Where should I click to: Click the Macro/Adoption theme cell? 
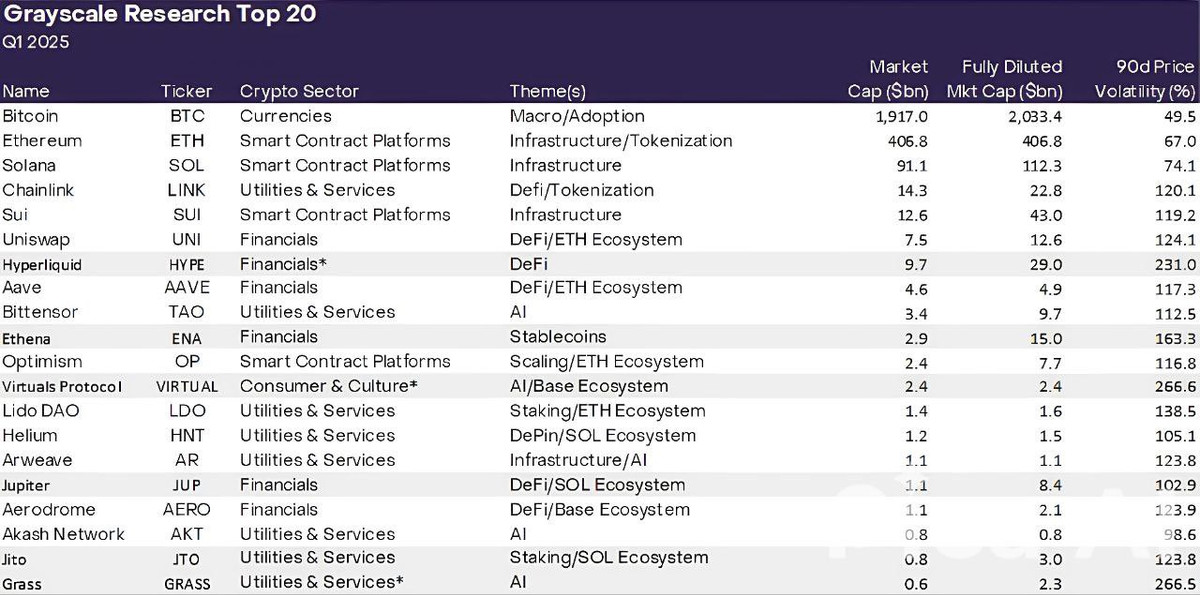(x=577, y=116)
